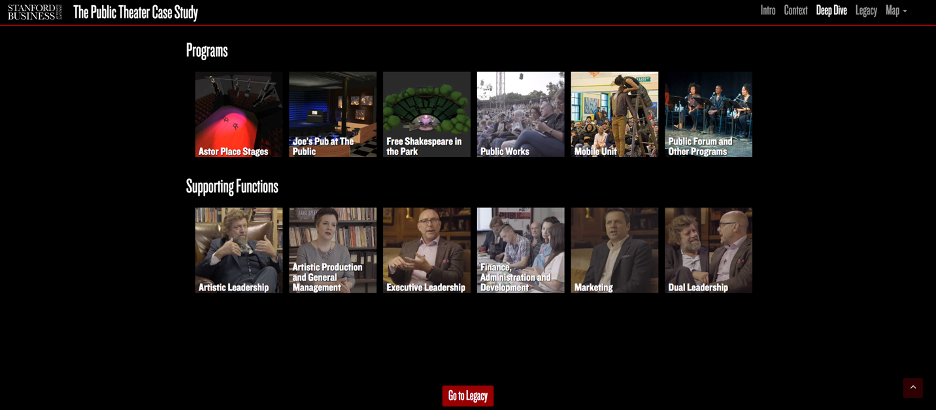
Task: Click the Stanford Business logo
Action: (35, 12)
